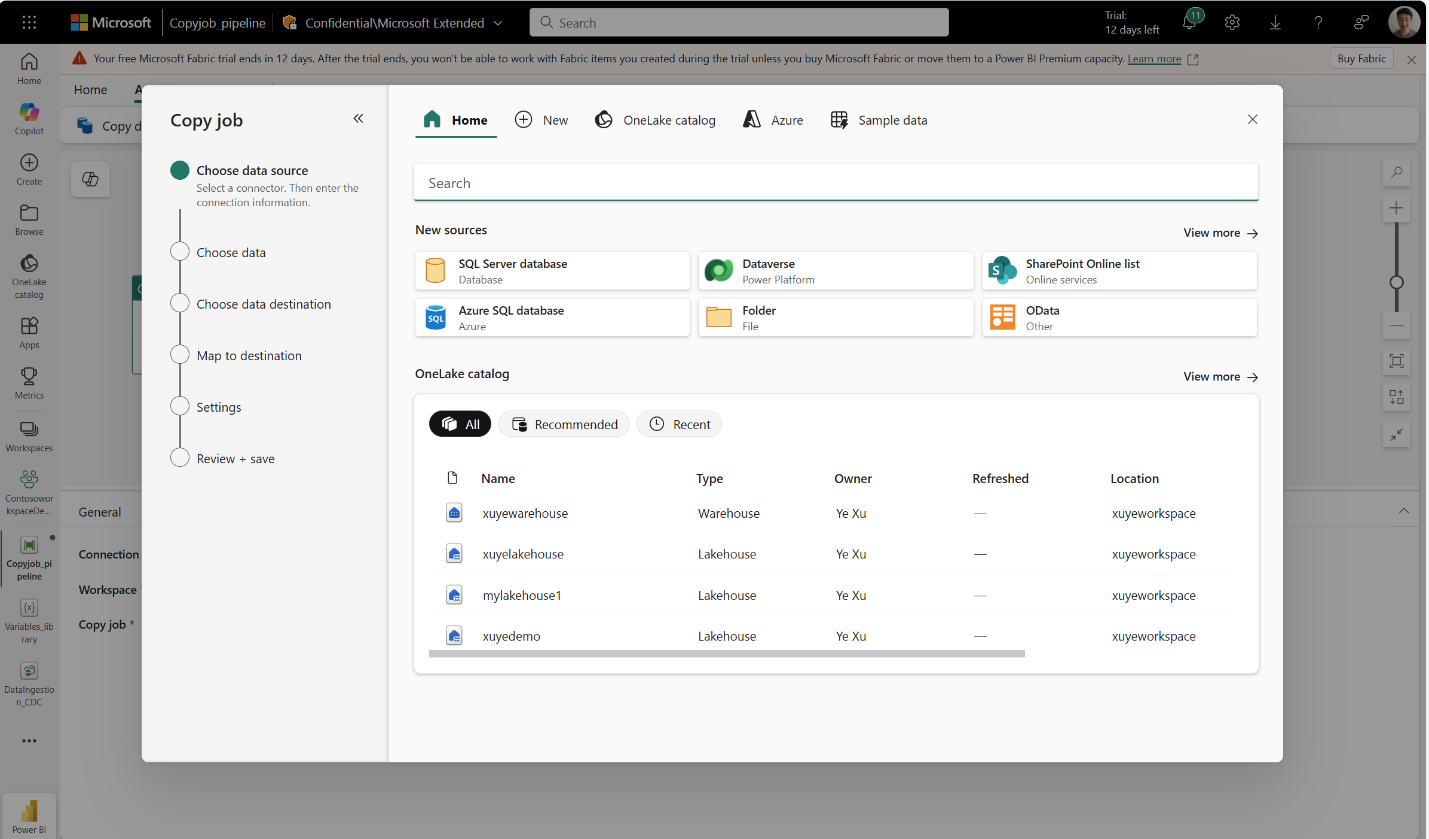Expand View more for New sources
Screen dimensions: 1429x839
[x=1220, y=233]
